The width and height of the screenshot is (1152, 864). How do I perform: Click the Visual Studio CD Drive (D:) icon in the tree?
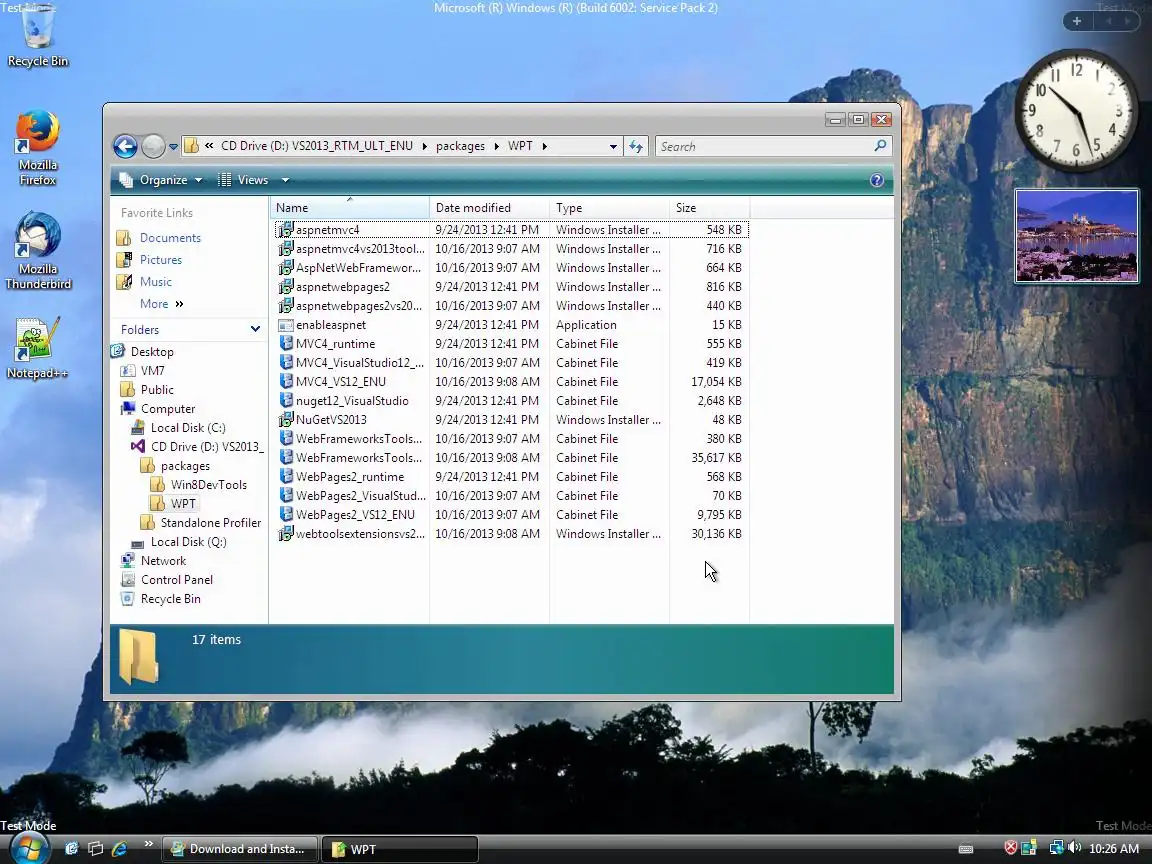pyautogui.click(x=137, y=446)
